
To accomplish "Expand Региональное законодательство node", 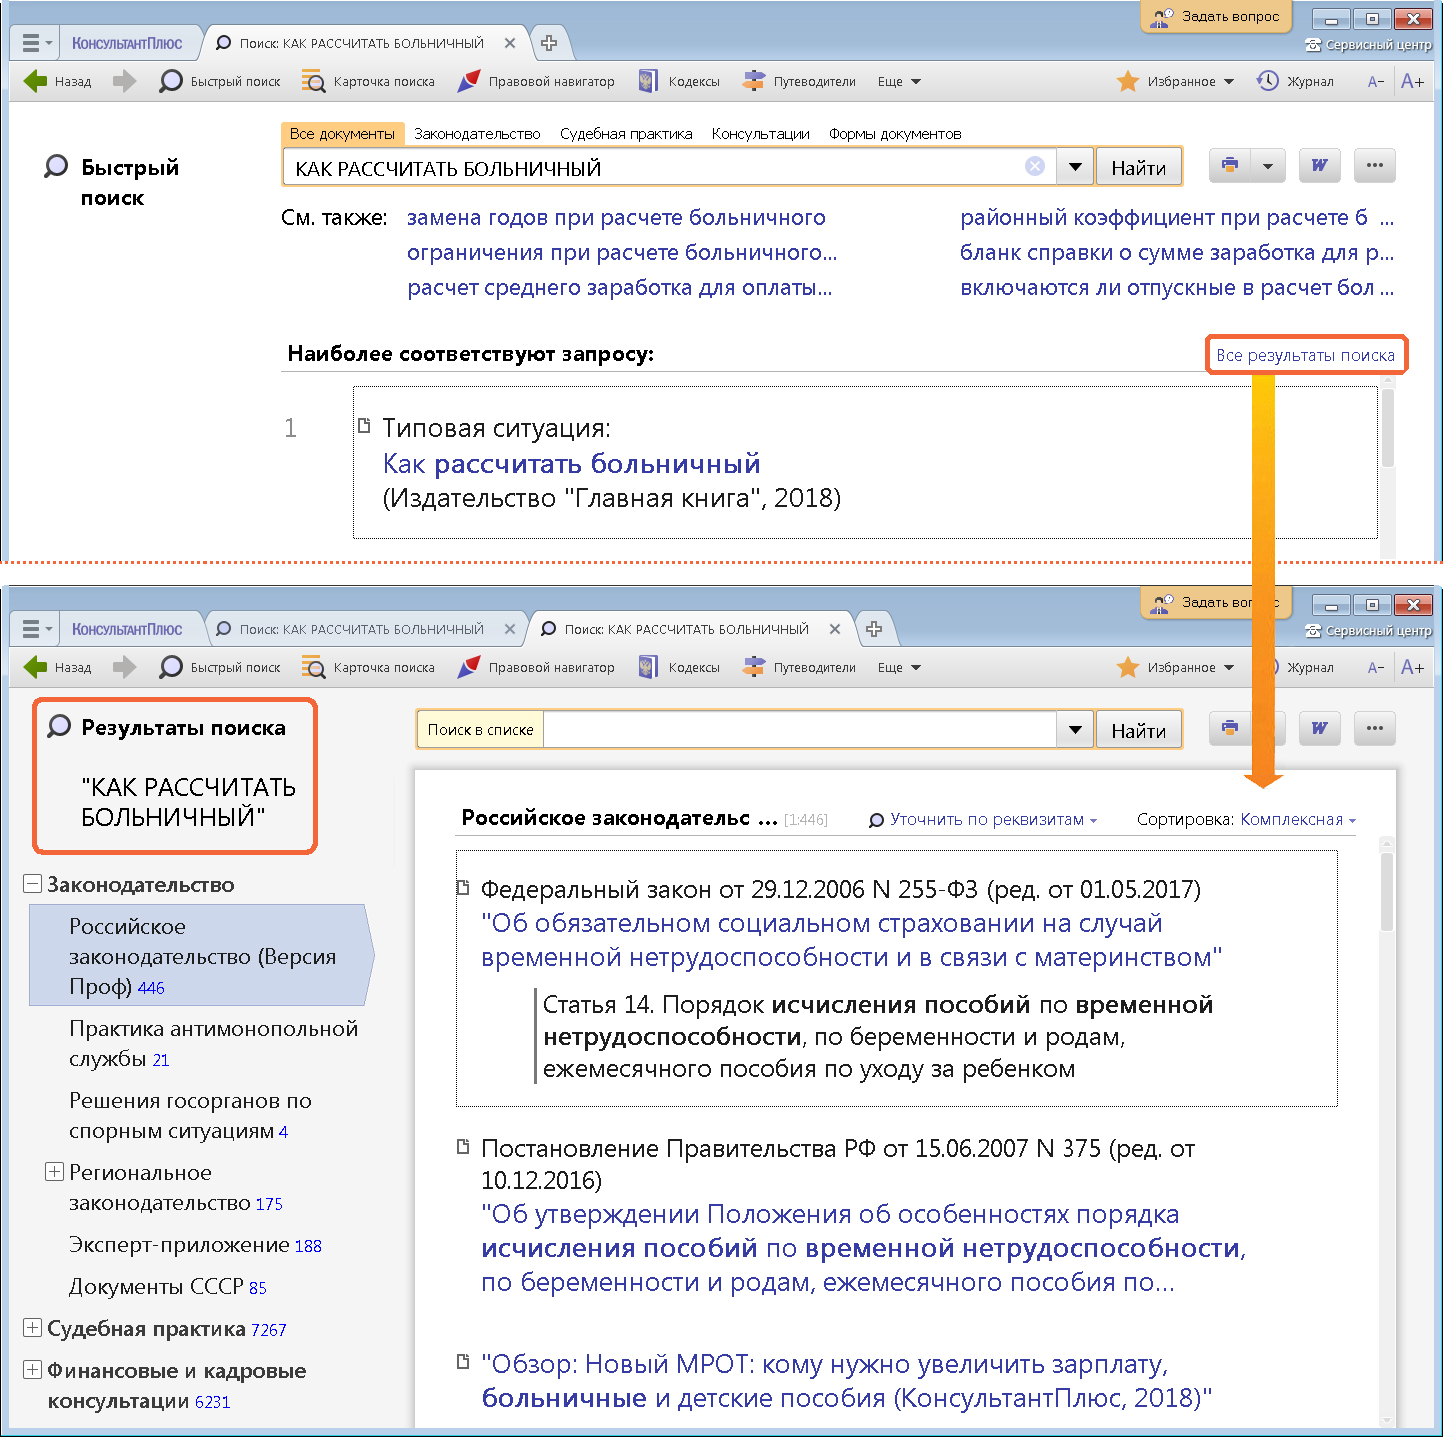I will [55, 1172].
